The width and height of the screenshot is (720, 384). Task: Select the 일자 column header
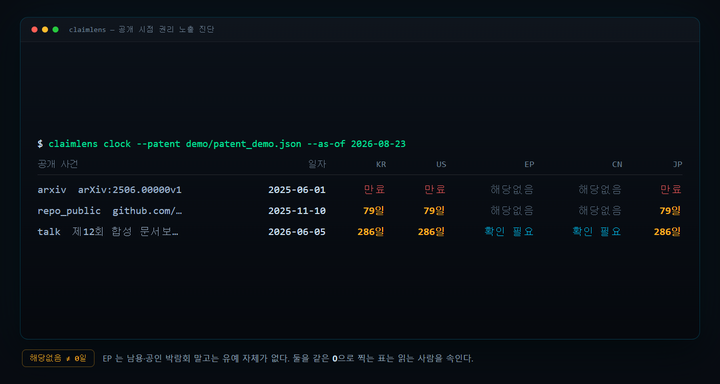pyautogui.click(x=317, y=164)
